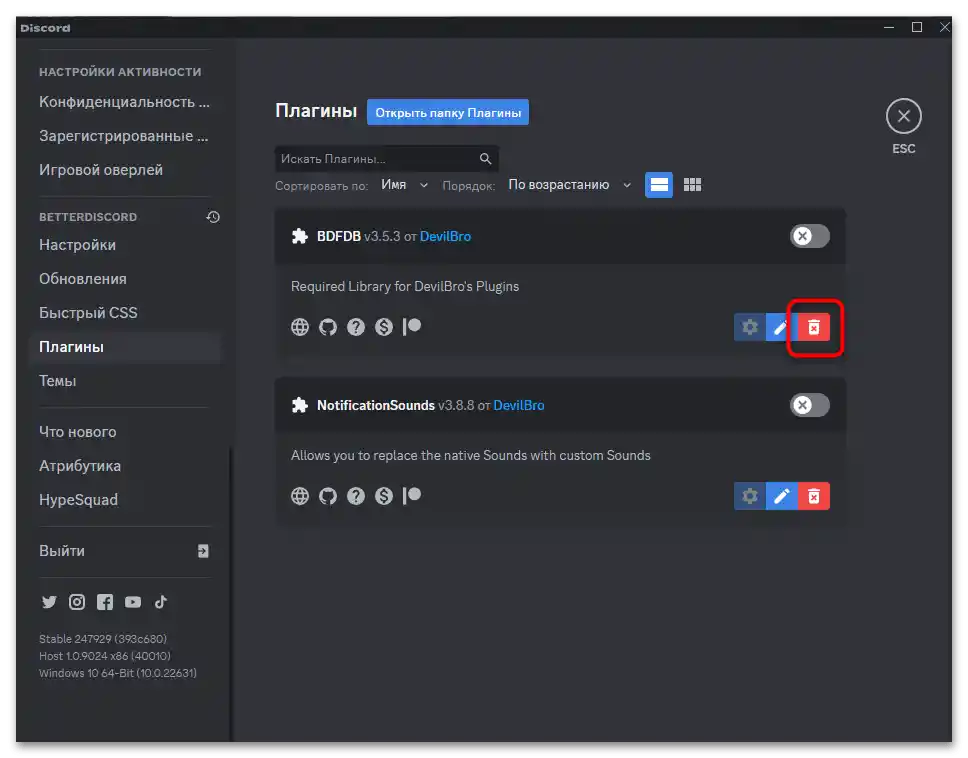Screen dimensions: 968x758
Task: Open the BetterDiscord changelog history icon
Action: tap(213, 217)
